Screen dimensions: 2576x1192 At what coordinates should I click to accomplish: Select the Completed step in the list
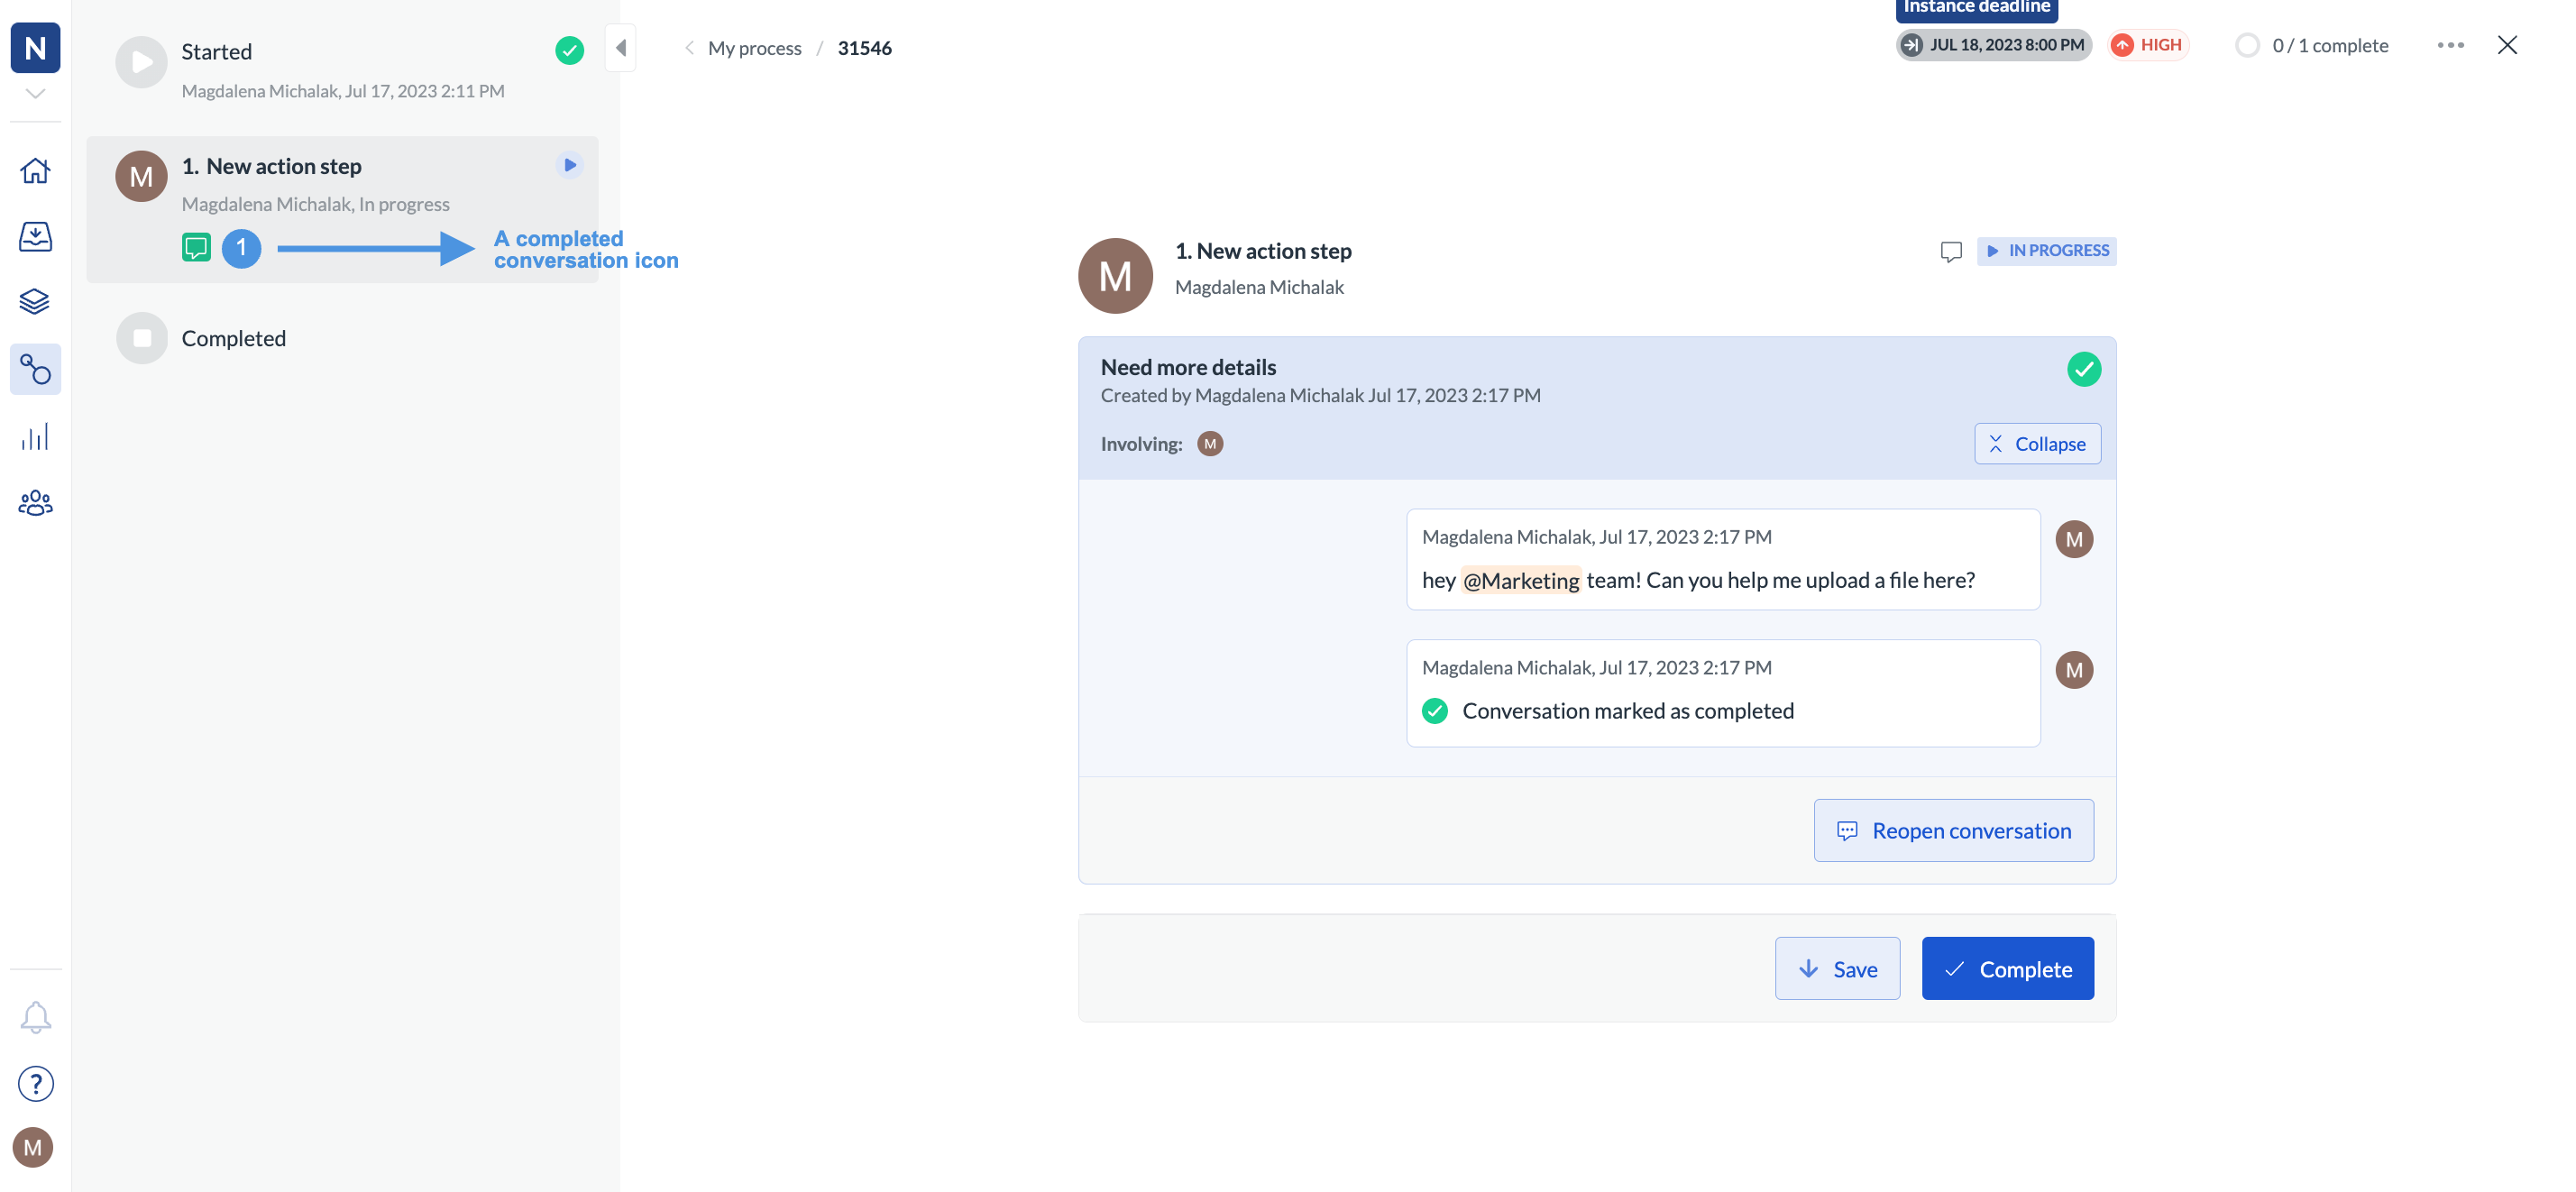(x=233, y=338)
